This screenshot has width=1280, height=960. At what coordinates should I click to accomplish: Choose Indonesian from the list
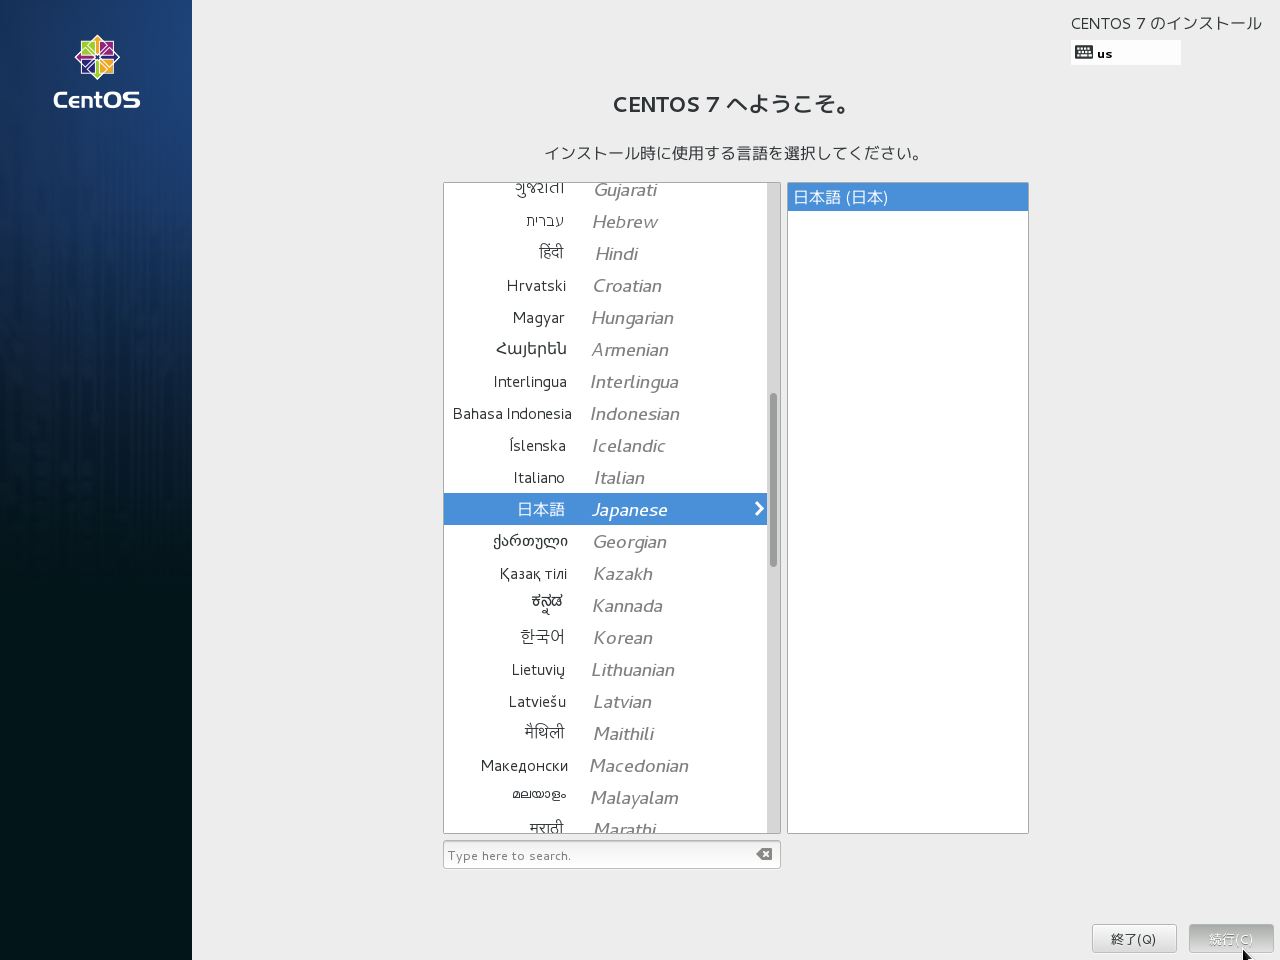pyautogui.click(x=605, y=414)
